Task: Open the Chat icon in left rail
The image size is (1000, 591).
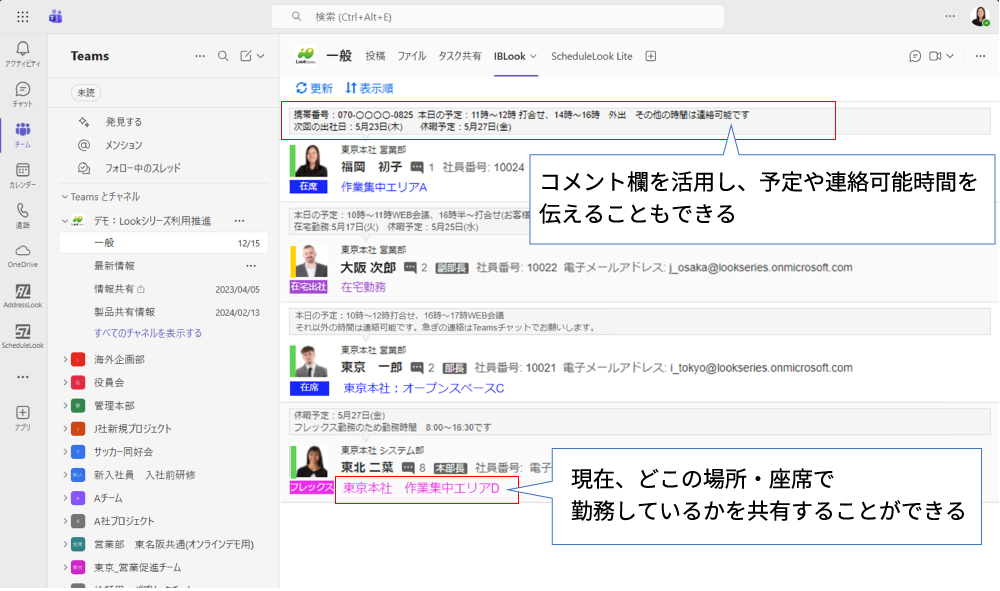Action: point(22,94)
